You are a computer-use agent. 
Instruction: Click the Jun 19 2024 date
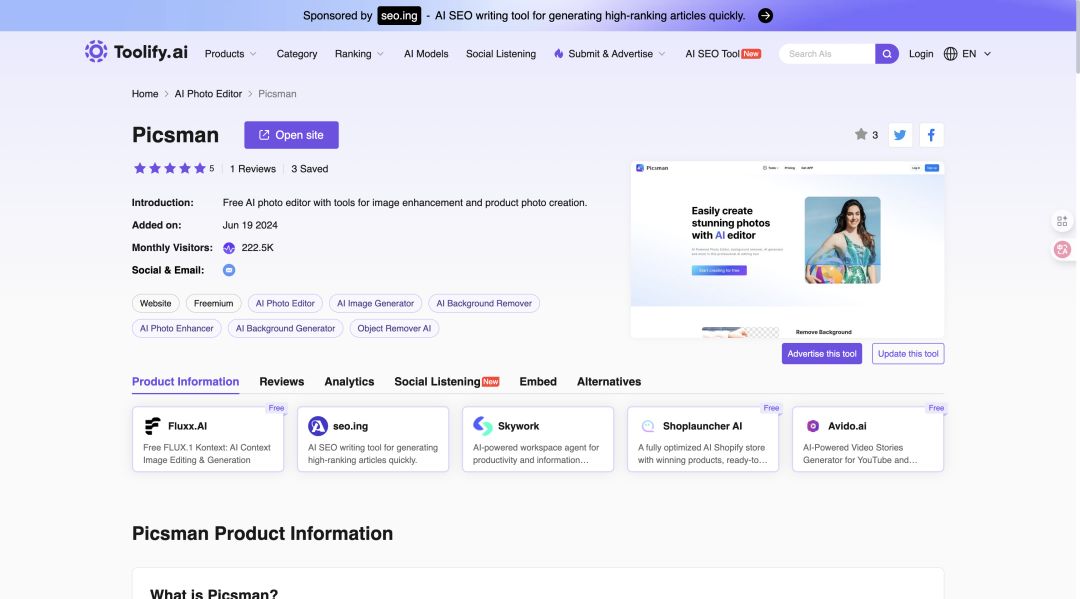coord(250,225)
